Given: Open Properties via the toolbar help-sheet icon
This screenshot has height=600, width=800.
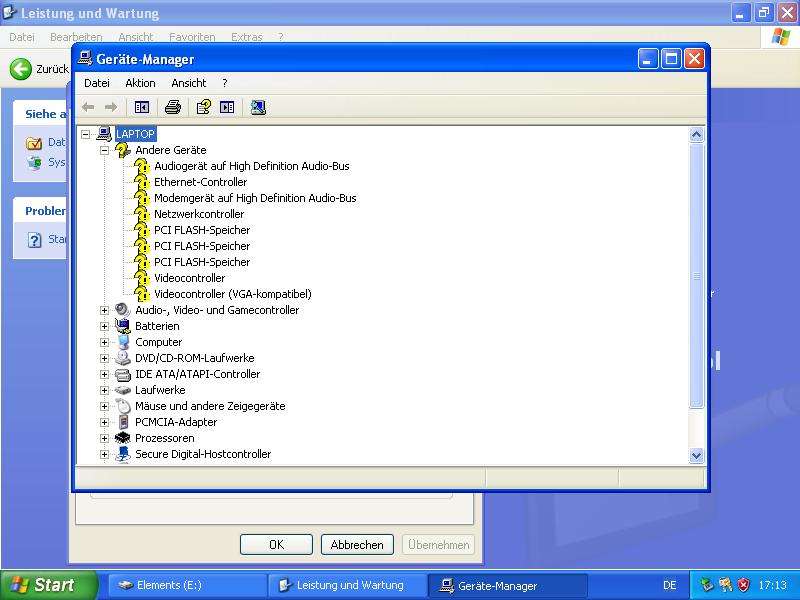Looking at the screenshot, I should pos(204,107).
